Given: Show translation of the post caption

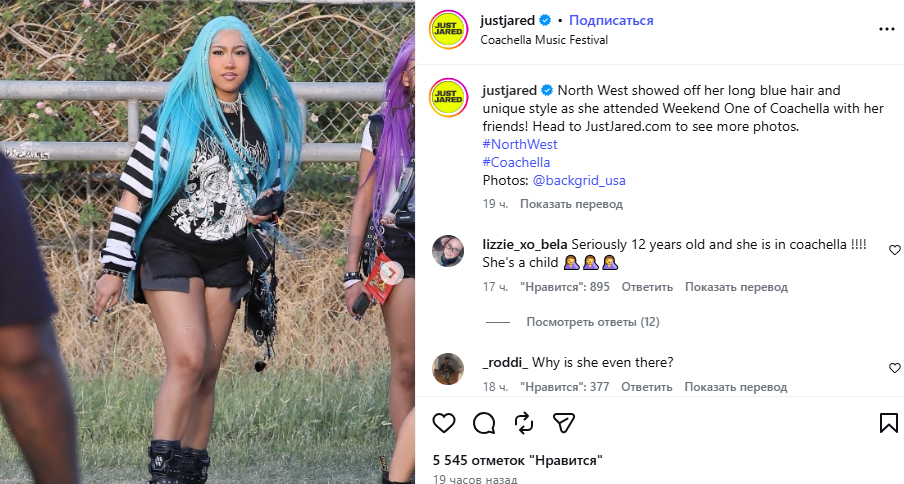Looking at the screenshot, I should pyautogui.click(x=571, y=204).
